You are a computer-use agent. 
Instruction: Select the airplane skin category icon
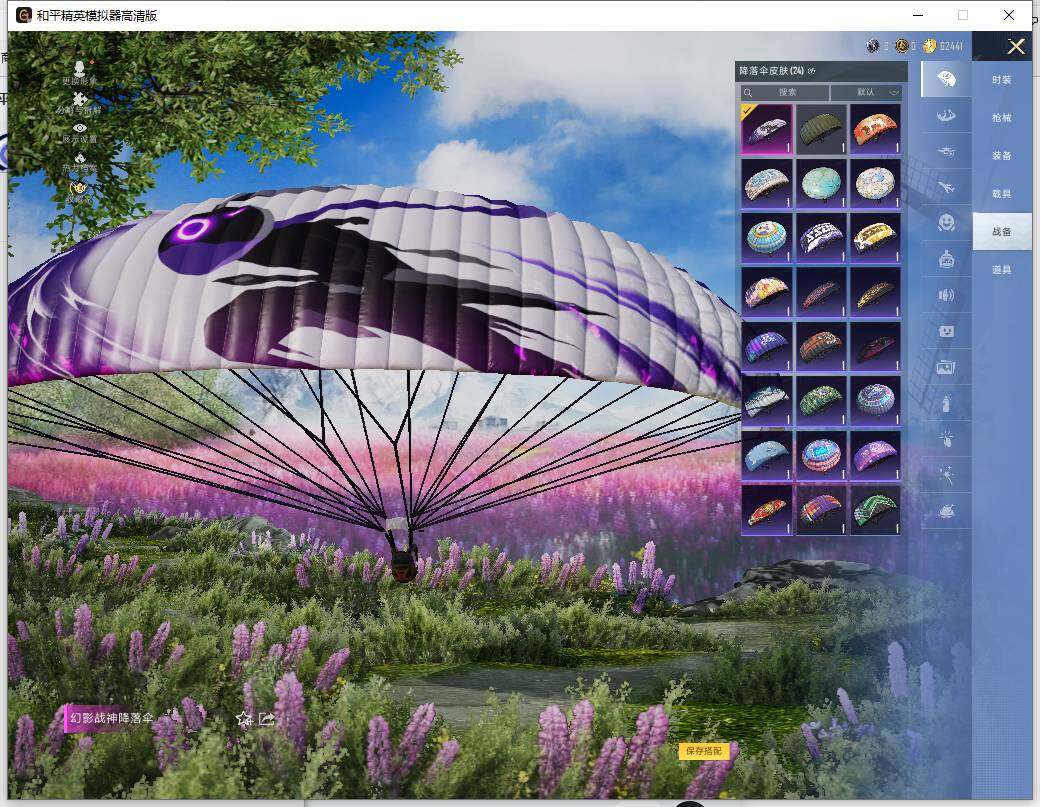(x=945, y=187)
